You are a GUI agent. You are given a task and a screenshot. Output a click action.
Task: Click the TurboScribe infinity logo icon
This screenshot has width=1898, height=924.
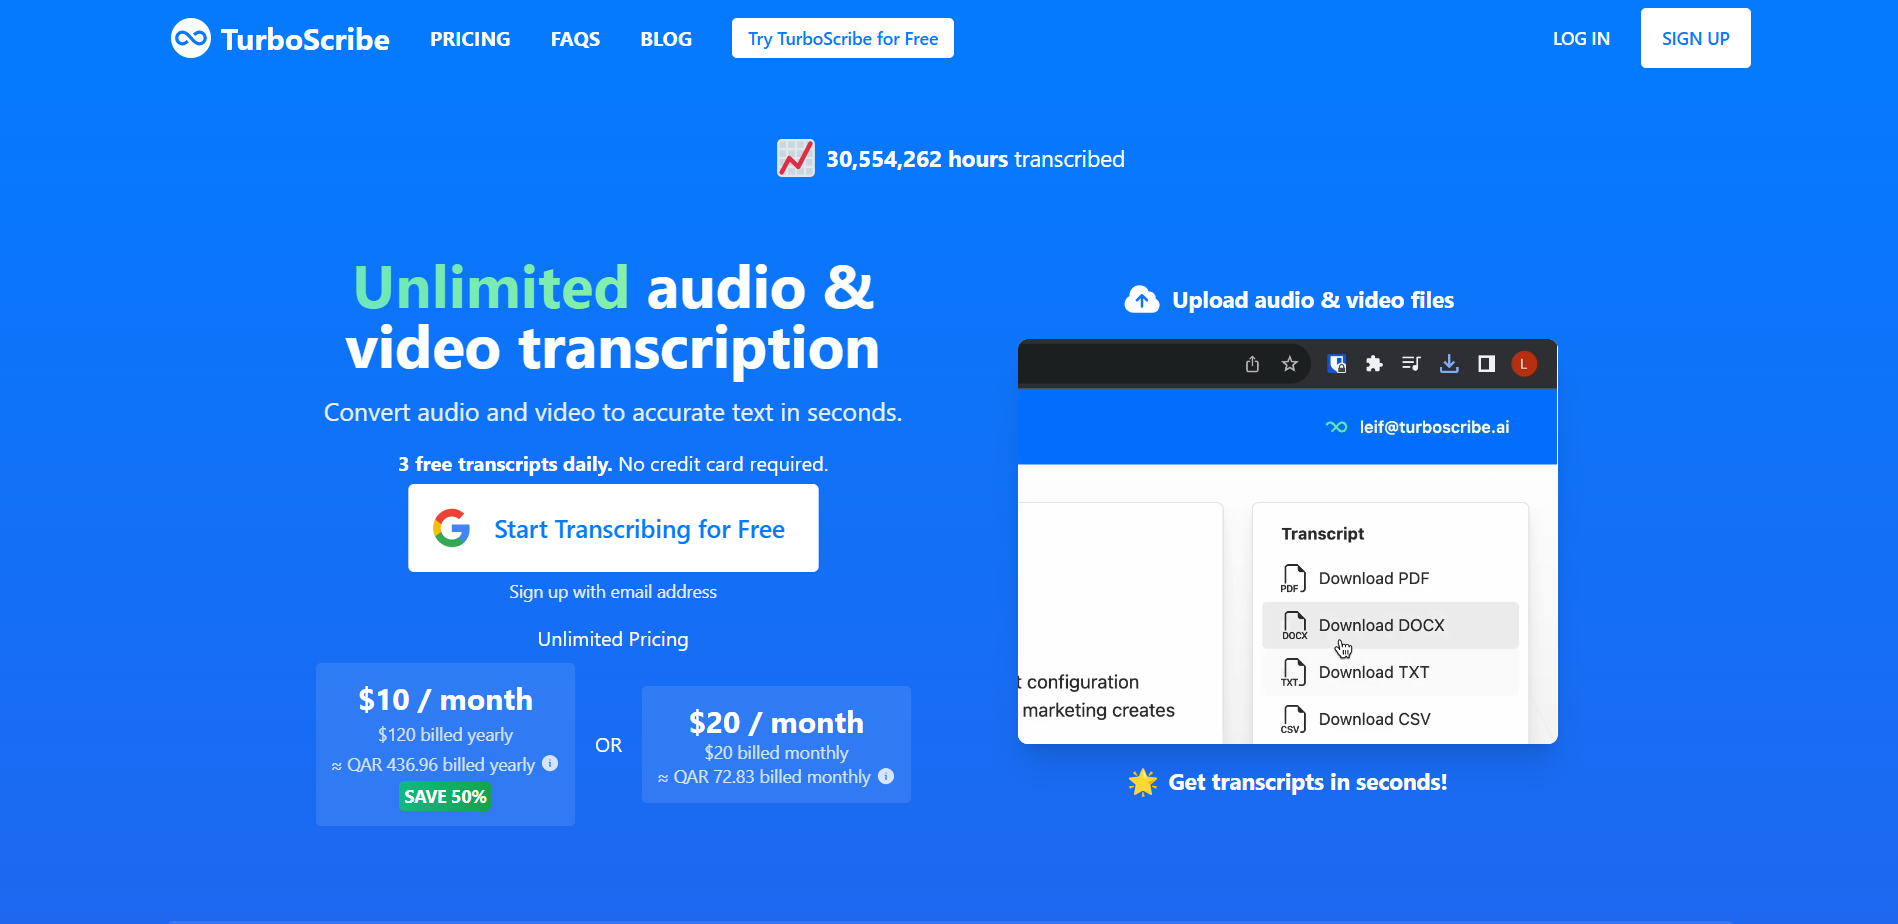pos(191,38)
